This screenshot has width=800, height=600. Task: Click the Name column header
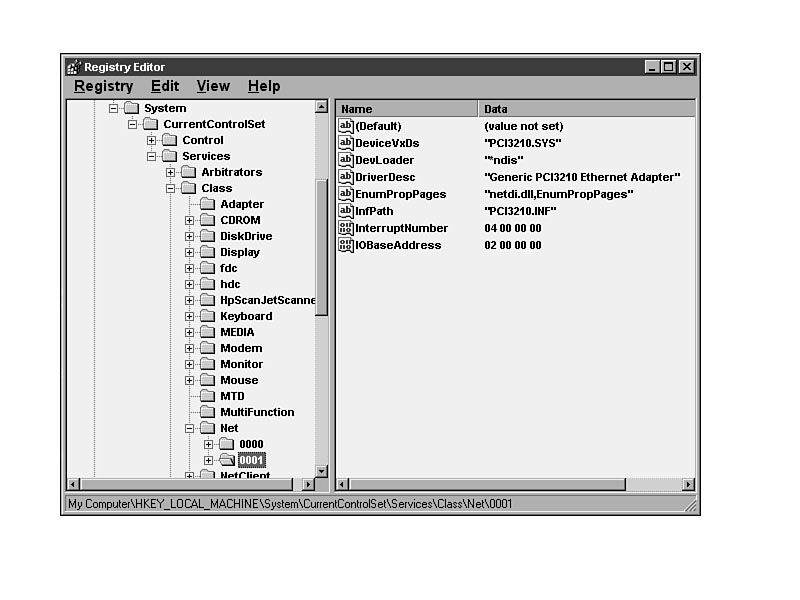tap(407, 109)
